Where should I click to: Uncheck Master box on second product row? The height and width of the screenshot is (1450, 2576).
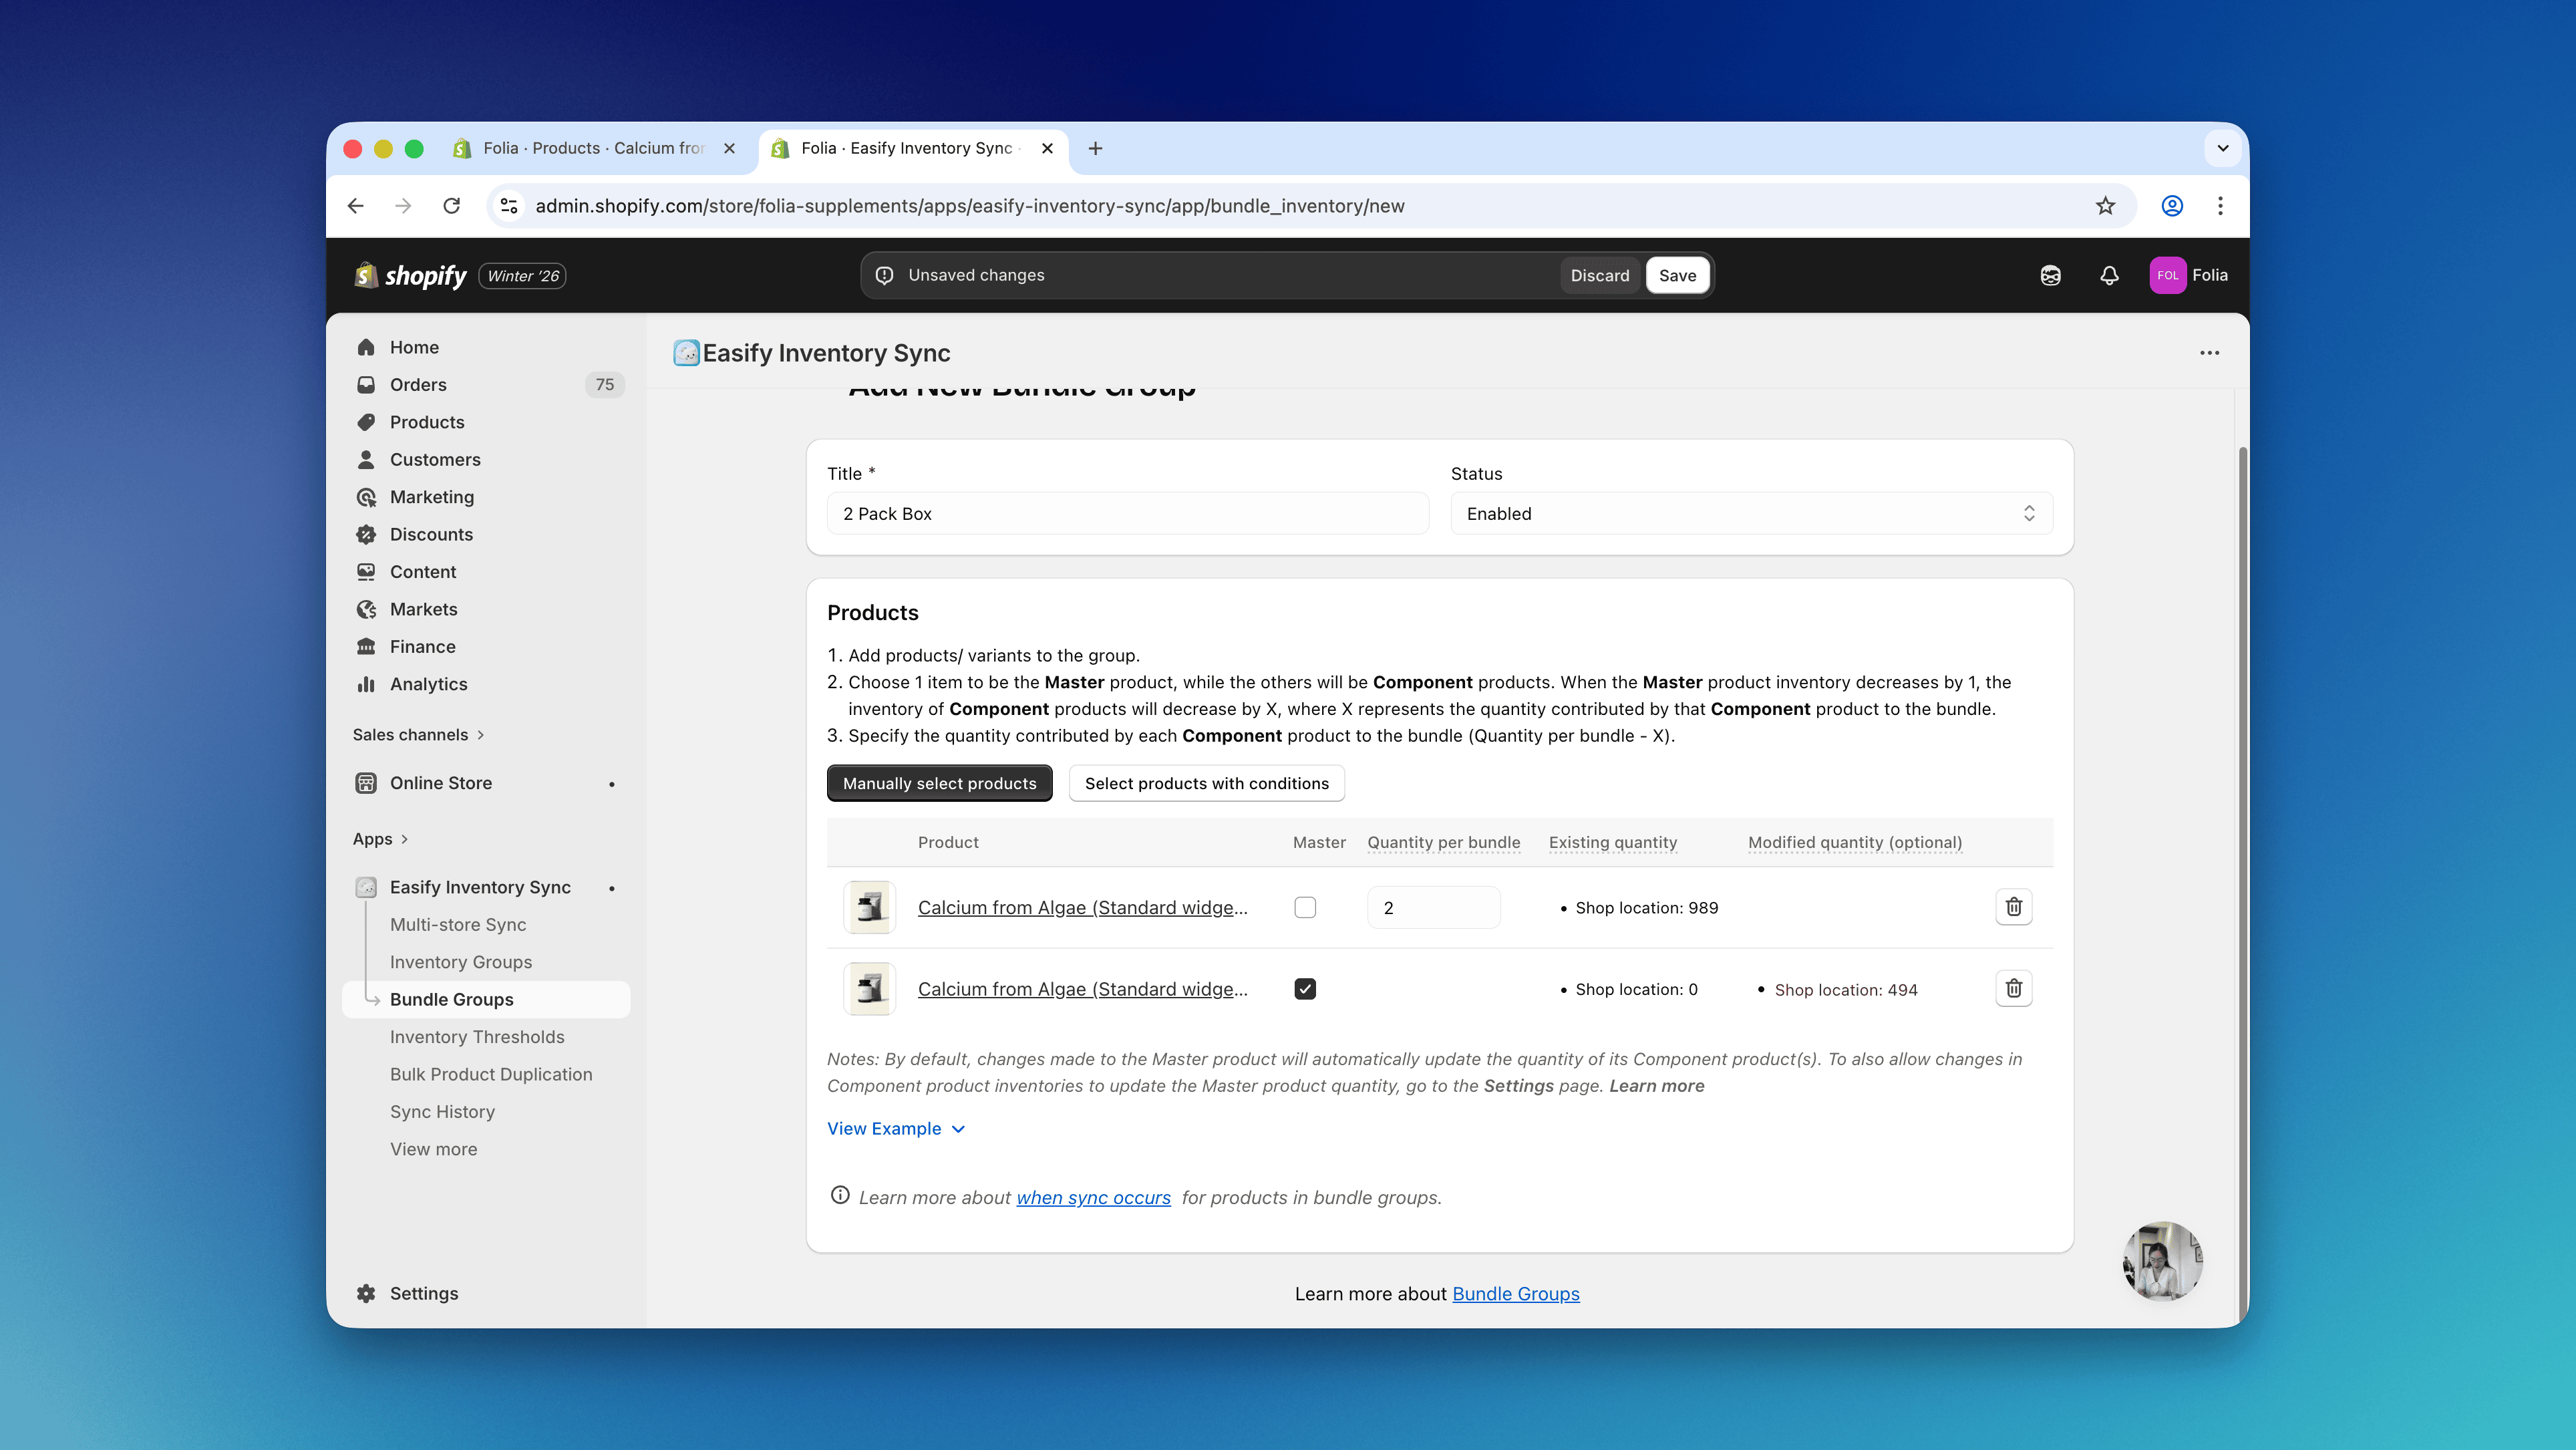point(1305,989)
